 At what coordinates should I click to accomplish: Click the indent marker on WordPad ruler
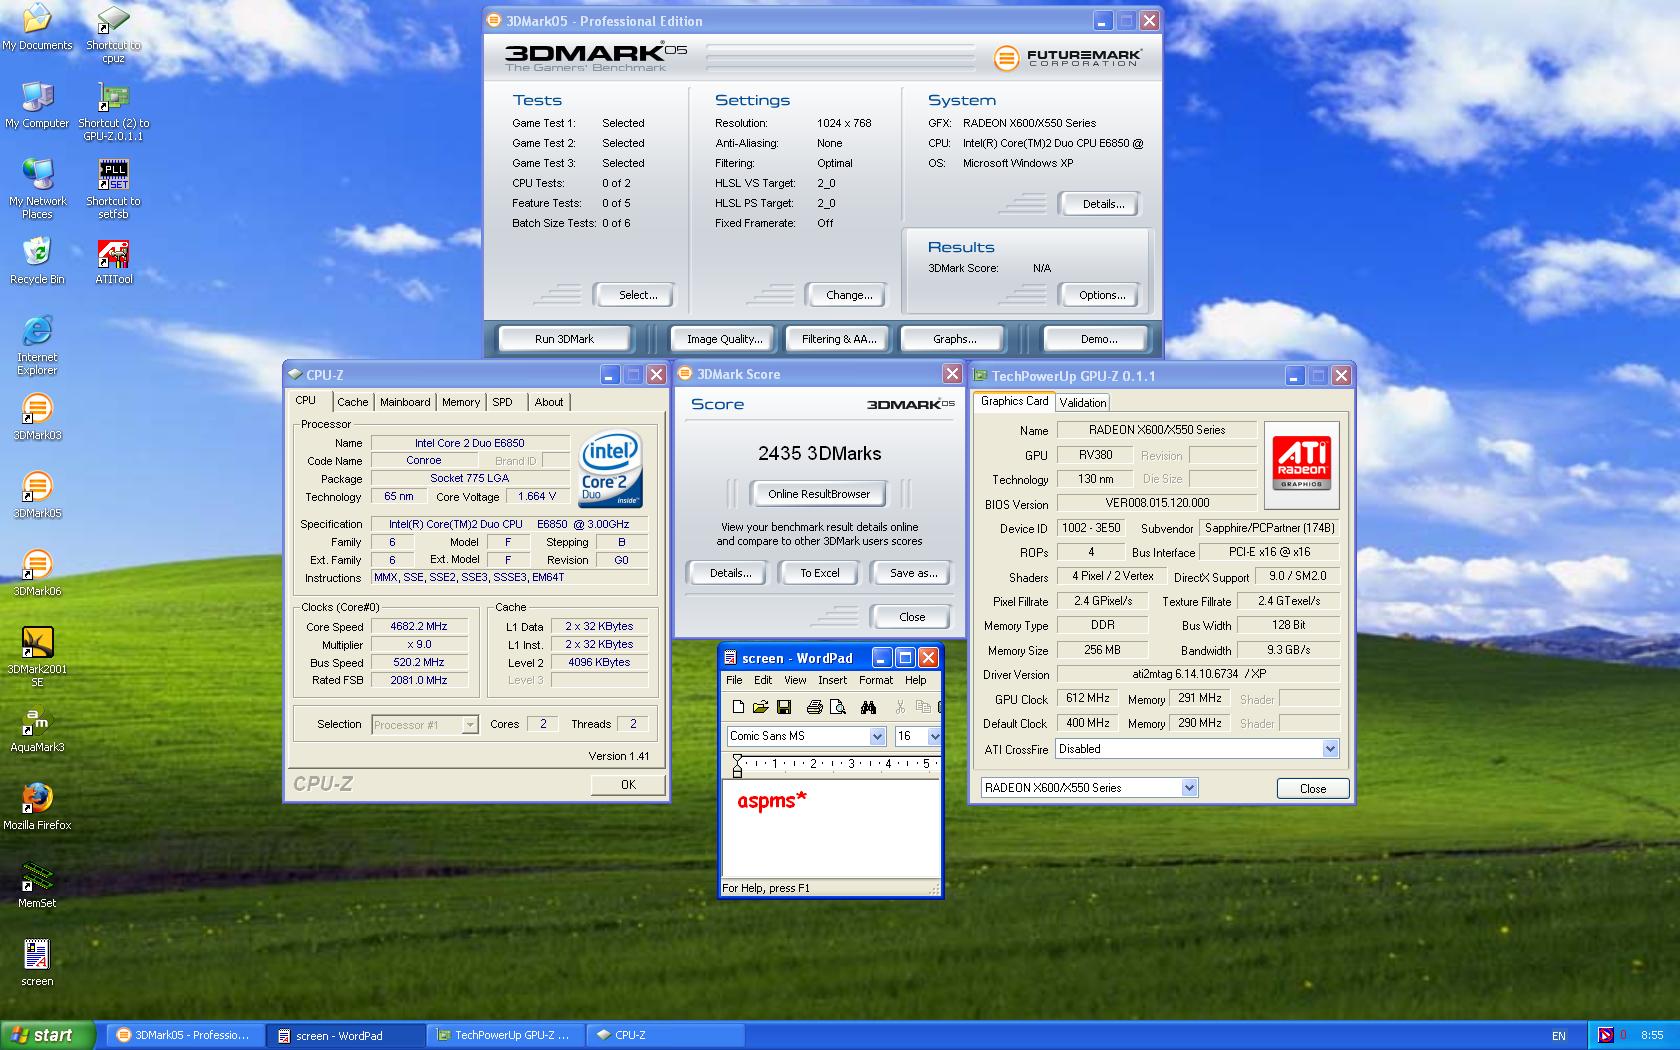(x=738, y=766)
